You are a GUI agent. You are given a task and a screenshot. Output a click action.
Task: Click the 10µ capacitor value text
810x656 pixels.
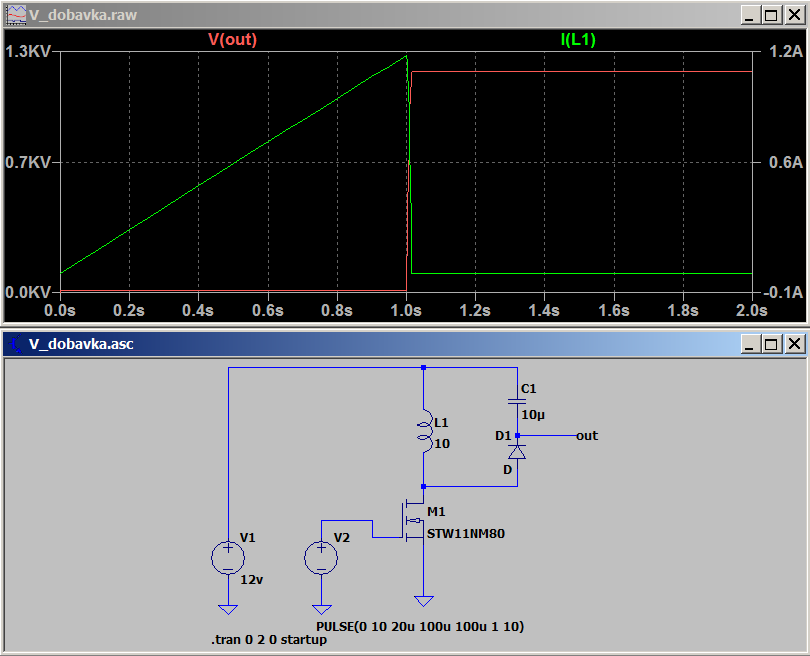pos(532,414)
